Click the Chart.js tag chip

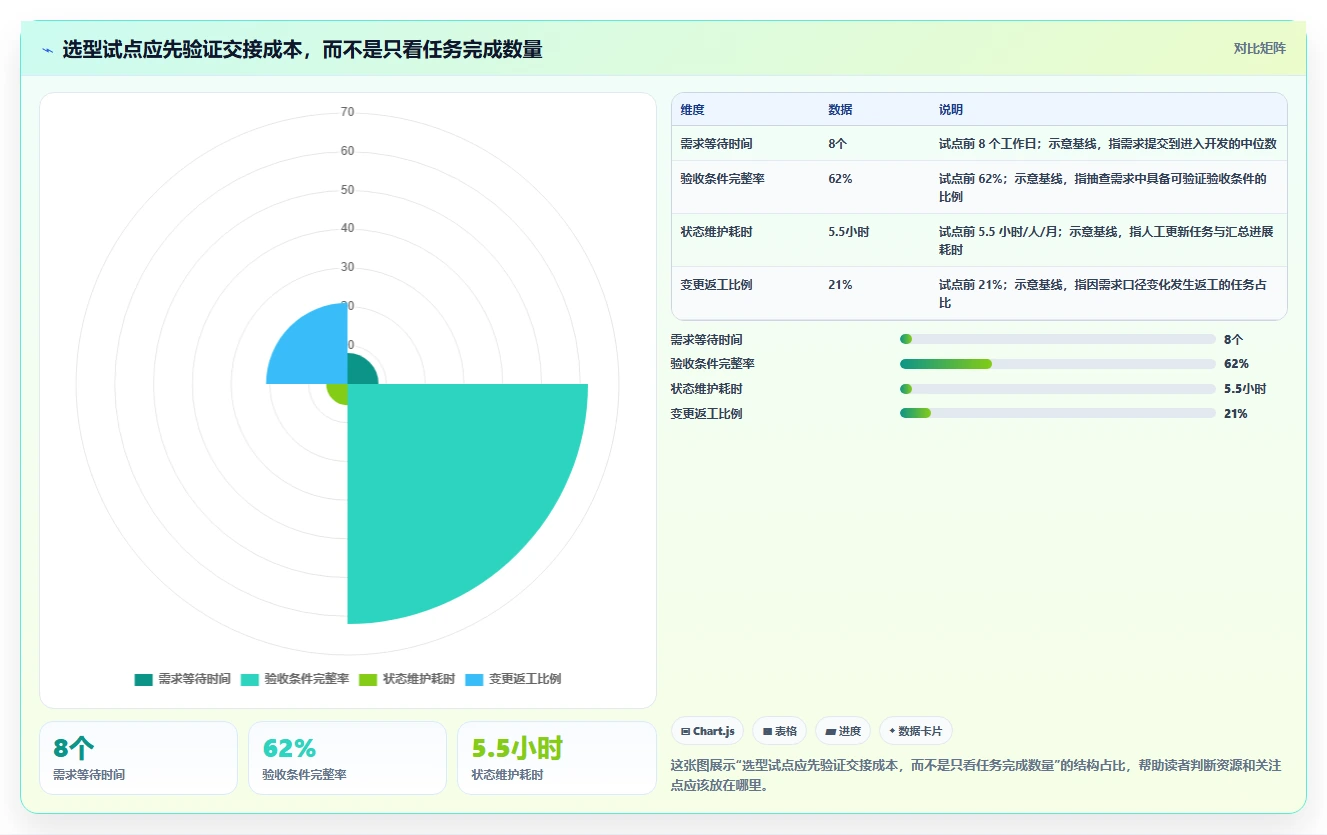click(707, 731)
